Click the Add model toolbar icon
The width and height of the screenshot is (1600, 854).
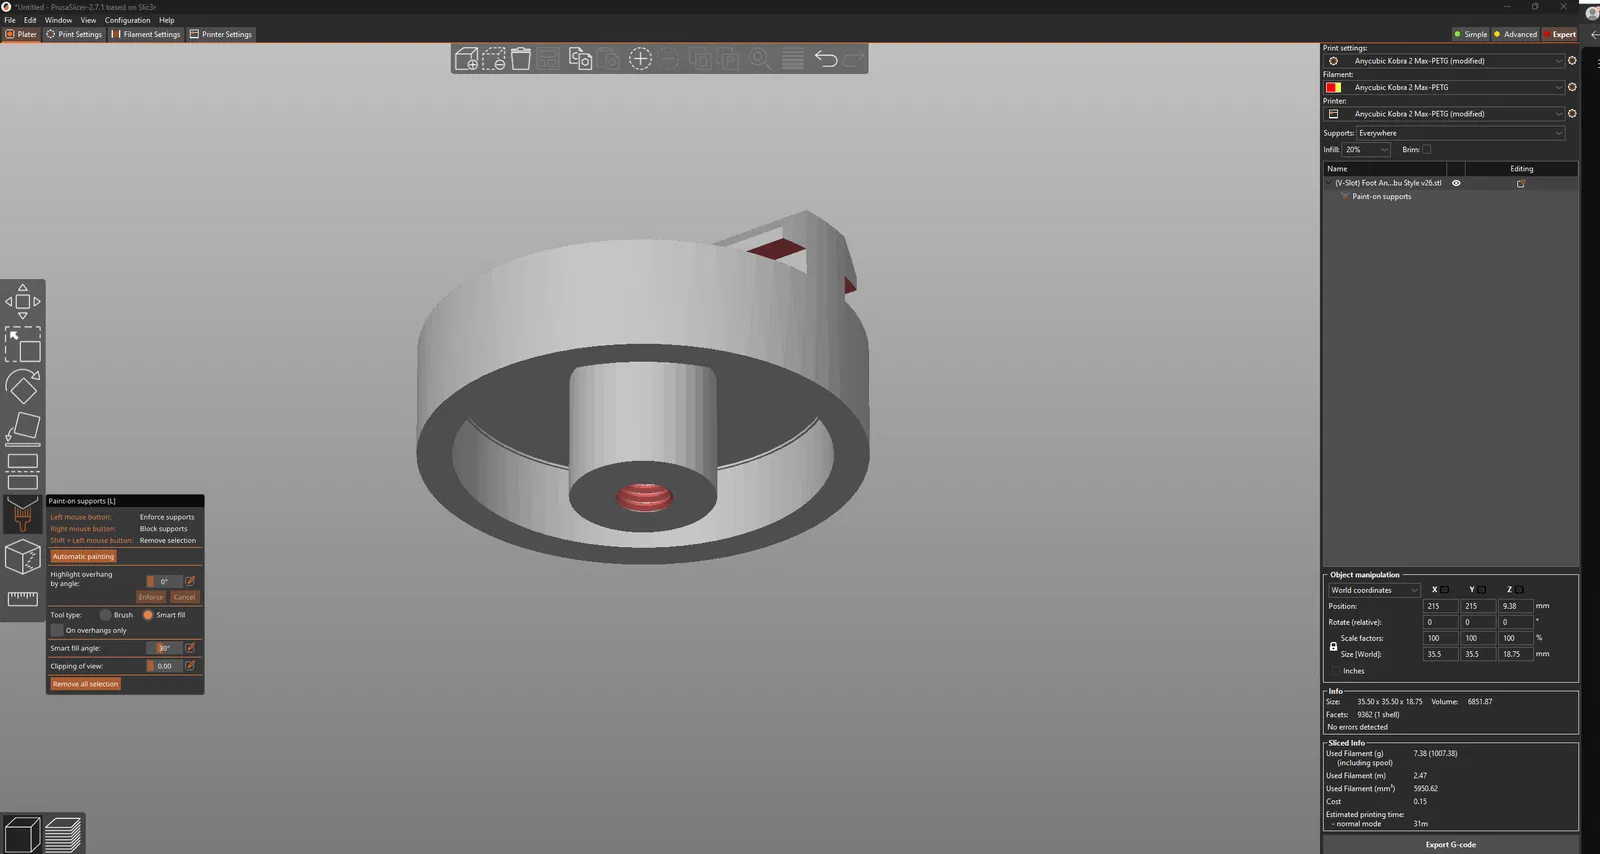click(x=466, y=59)
